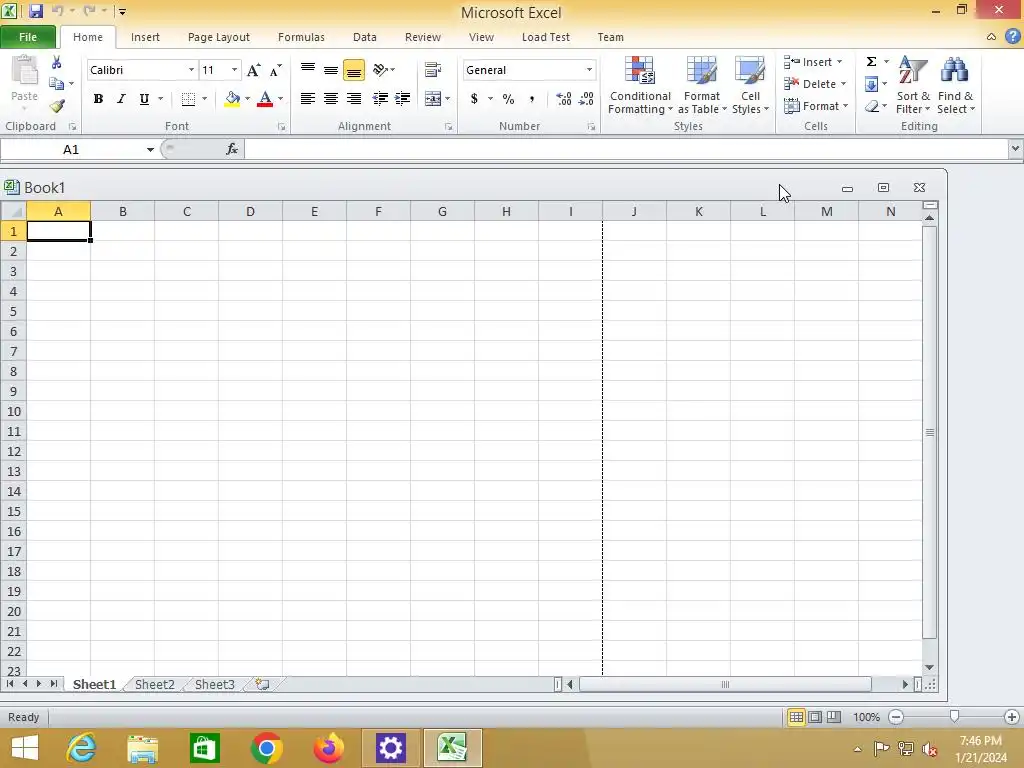Switch to the Formulas tab
Viewport: 1024px width, 768px height.
301,37
